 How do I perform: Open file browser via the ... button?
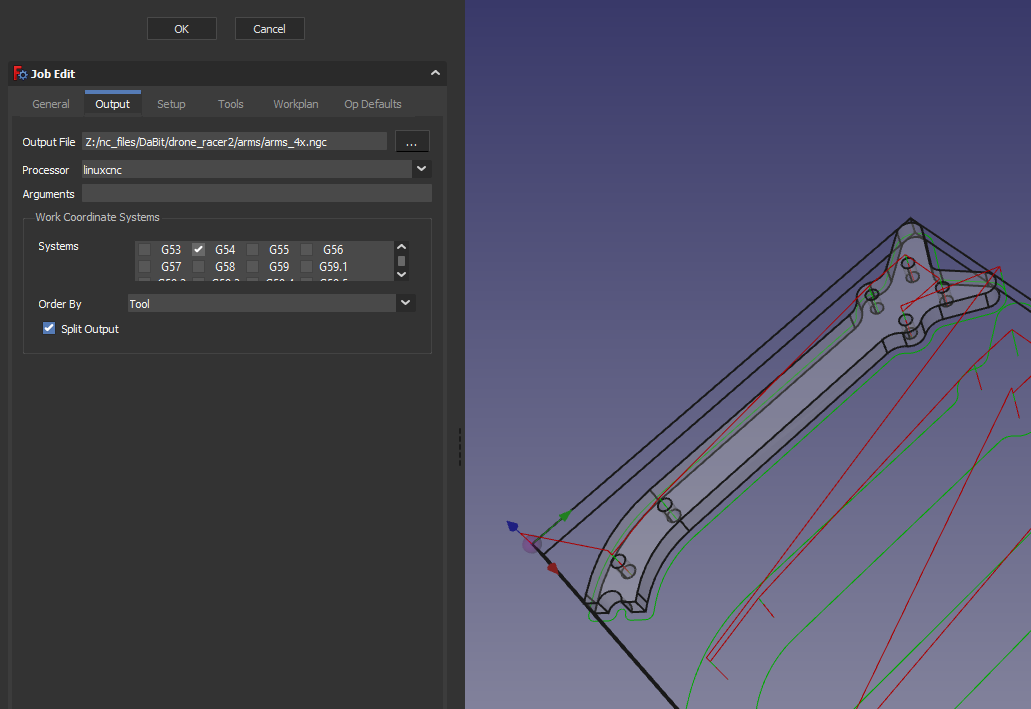411,141
